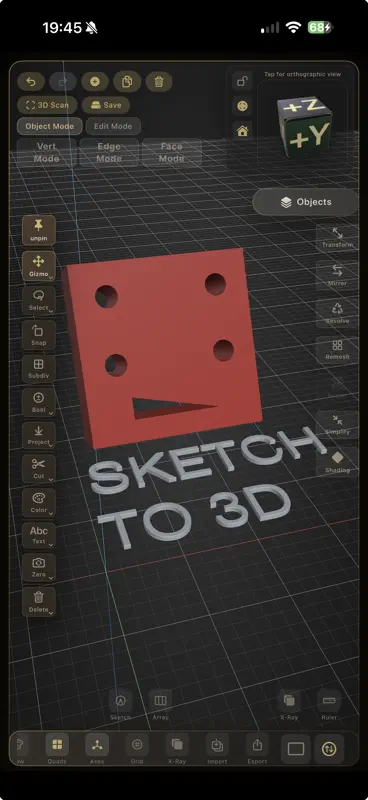Toggle Grid visibility in bottom bar

tap(137, 749)
